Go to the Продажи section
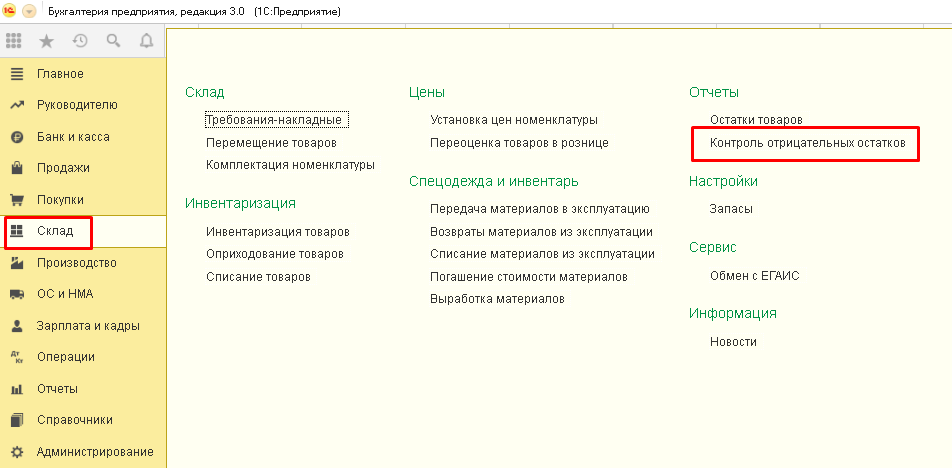This screenshot has width=952, height=468. [x=63, y=168]
